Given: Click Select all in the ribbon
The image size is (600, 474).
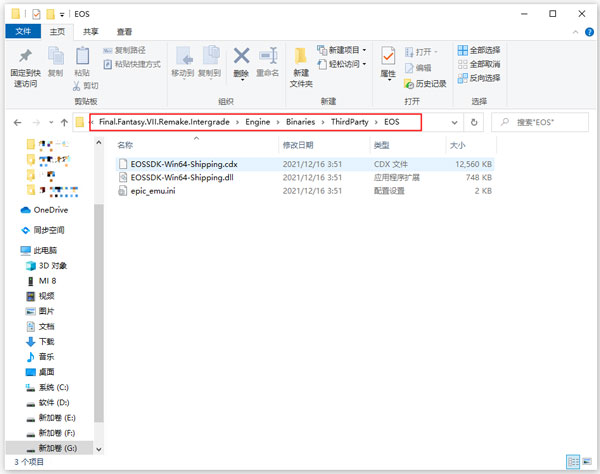Looking at the screenshot, I should (479, 50).
